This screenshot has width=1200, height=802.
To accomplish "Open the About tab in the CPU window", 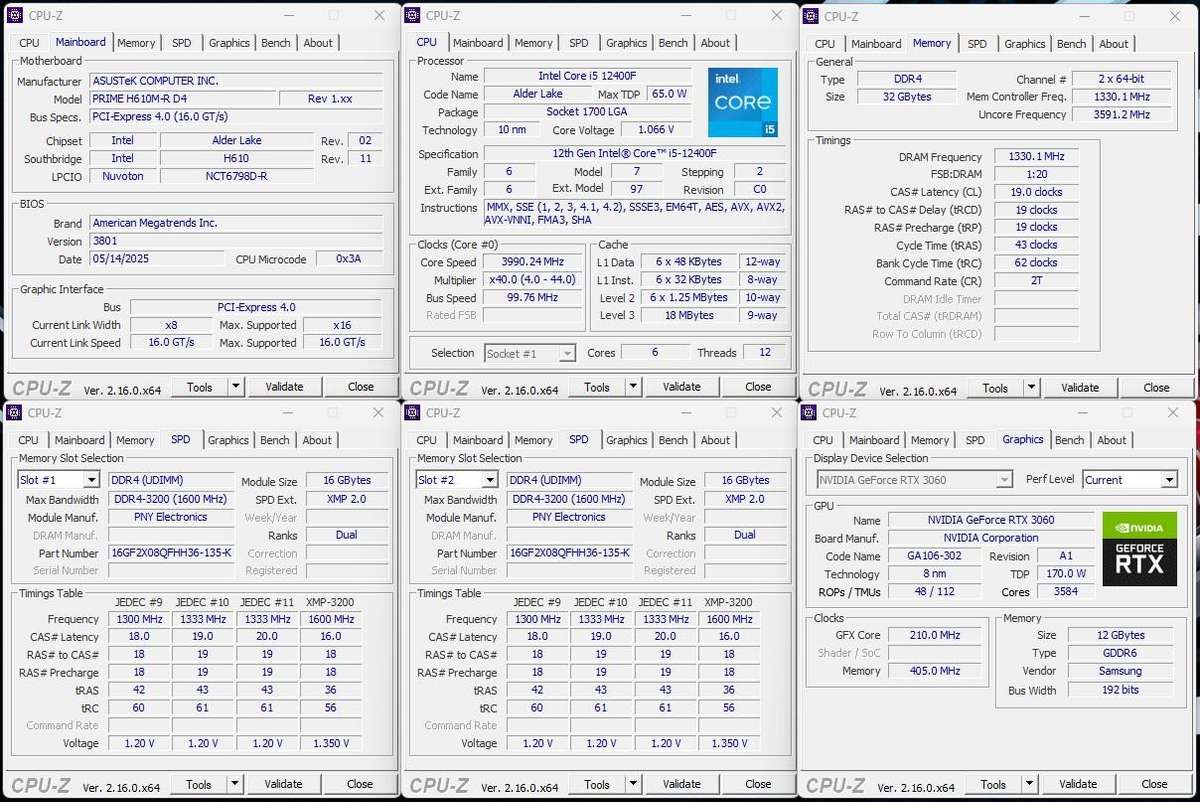I will pyautogui.click(x=715, y=42).
